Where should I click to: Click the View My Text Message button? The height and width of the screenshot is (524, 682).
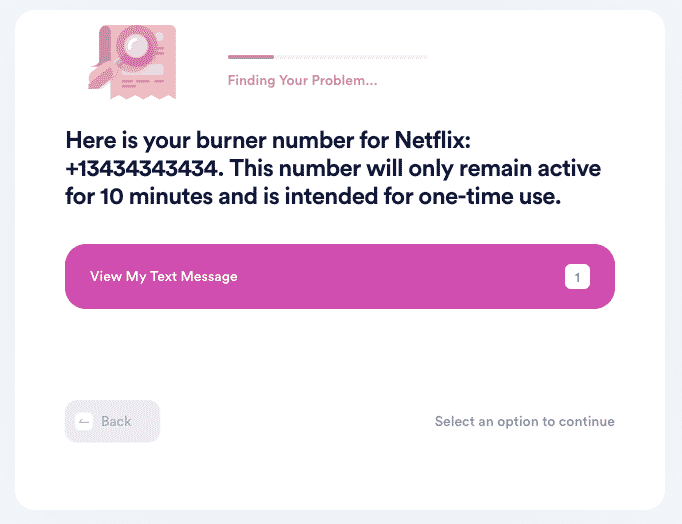pyautogui.click(x=340, y=277)
